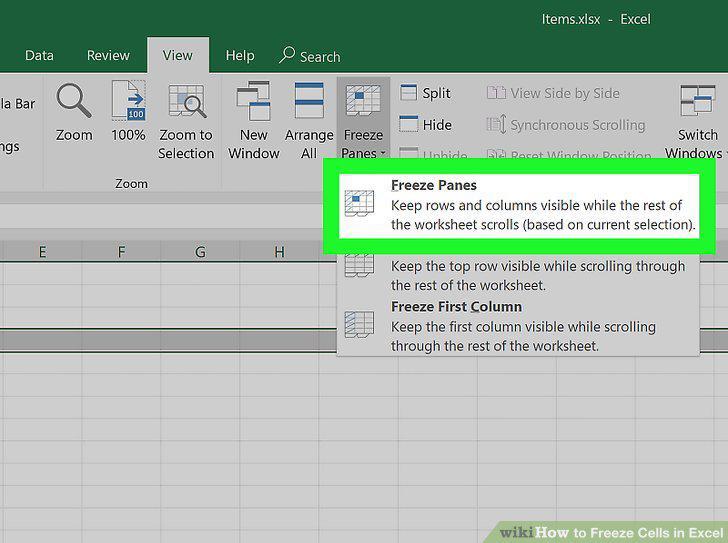The width and height of the screenshot is (728, 543).
Task: Switch to the Data tab
Action: click(39, 56)
